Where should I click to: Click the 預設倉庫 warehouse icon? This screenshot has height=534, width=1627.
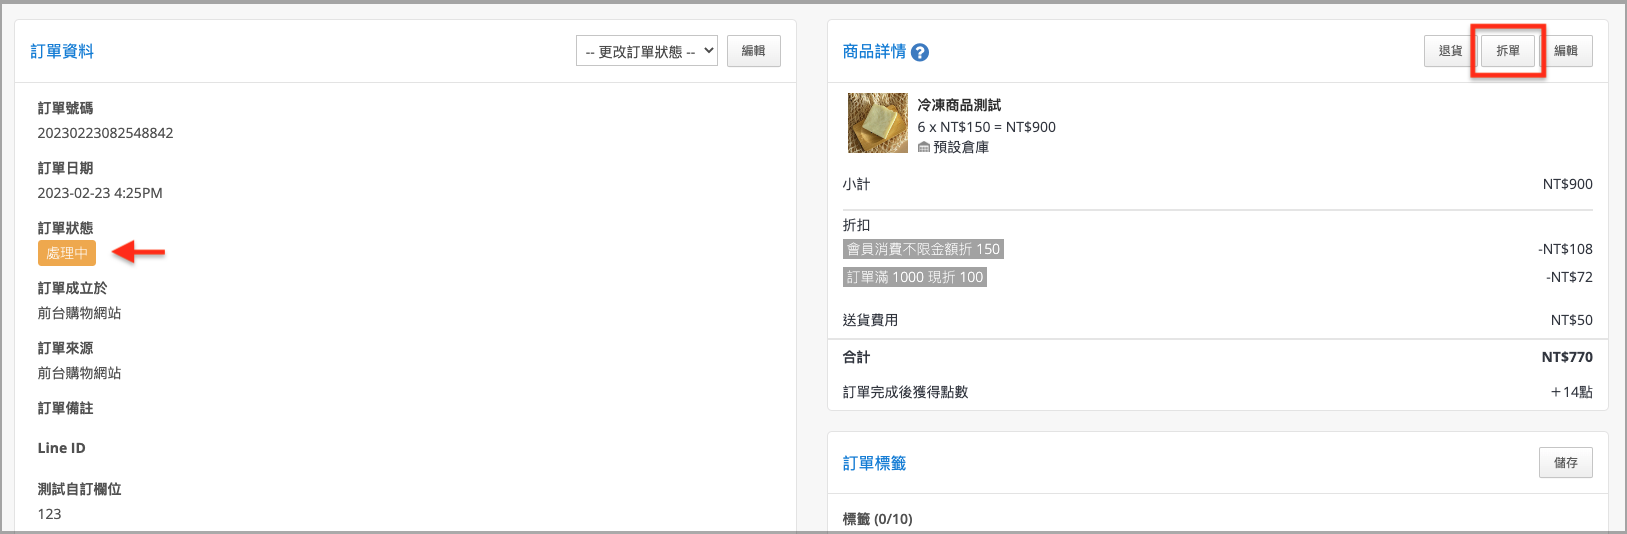(x=924, y=147)
